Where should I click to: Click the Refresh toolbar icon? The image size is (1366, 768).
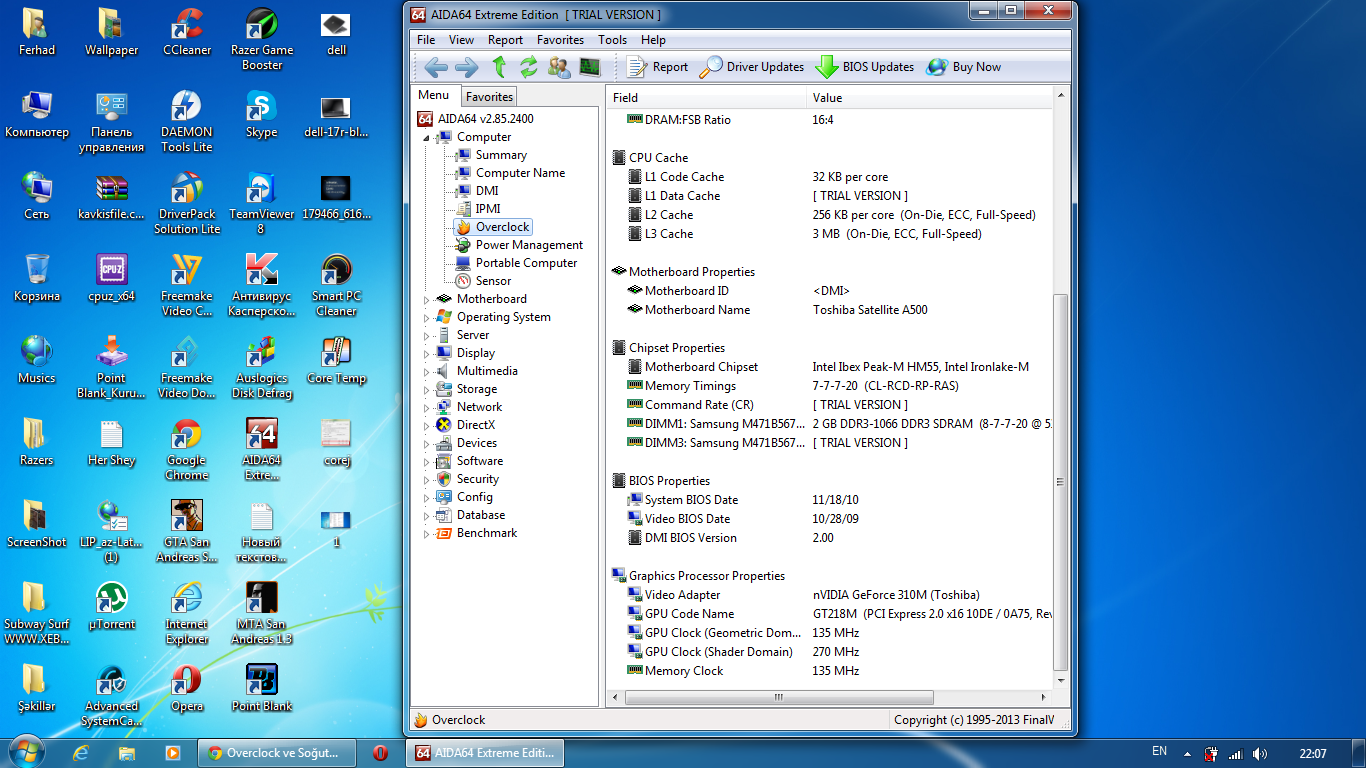529,67
